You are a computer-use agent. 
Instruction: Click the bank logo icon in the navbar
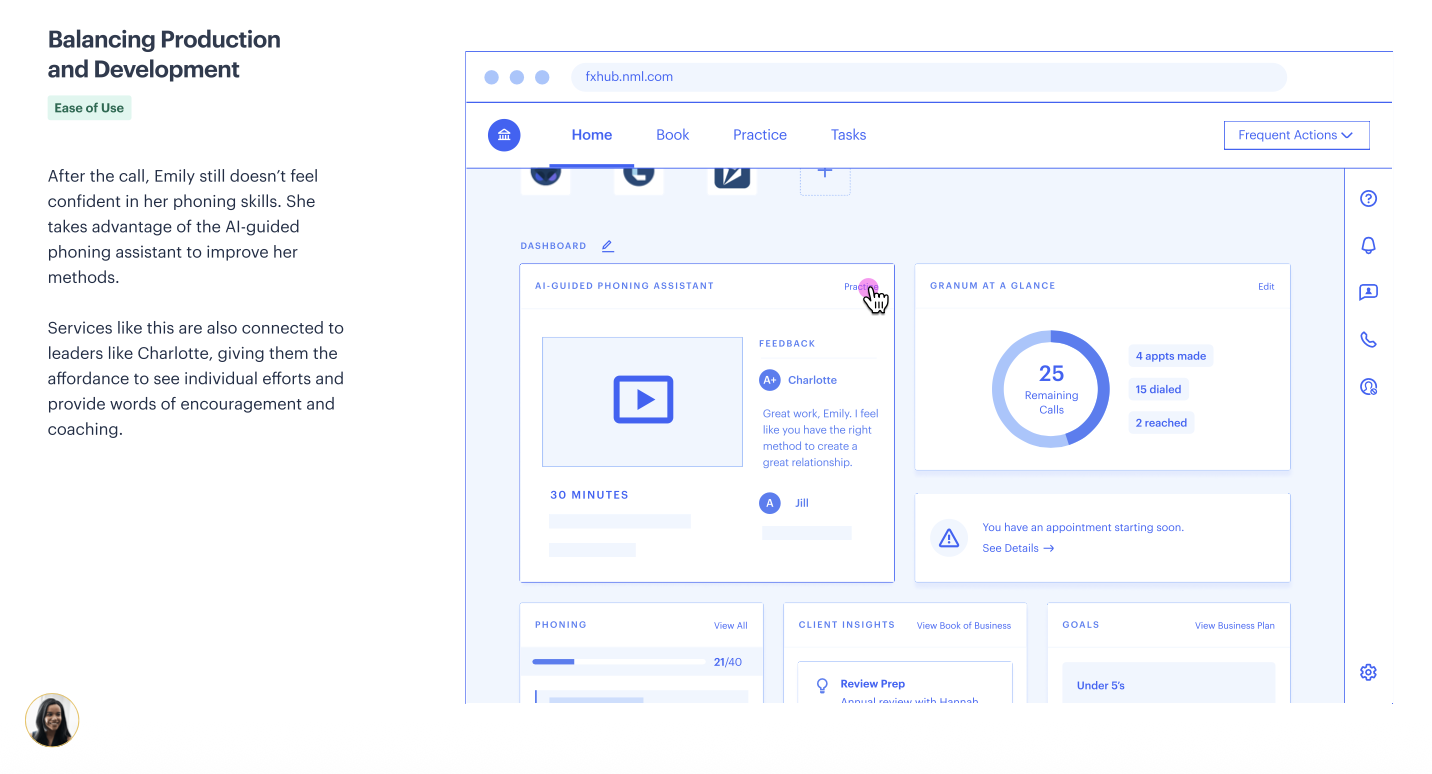pyautogui.click(x=504, y=135)
